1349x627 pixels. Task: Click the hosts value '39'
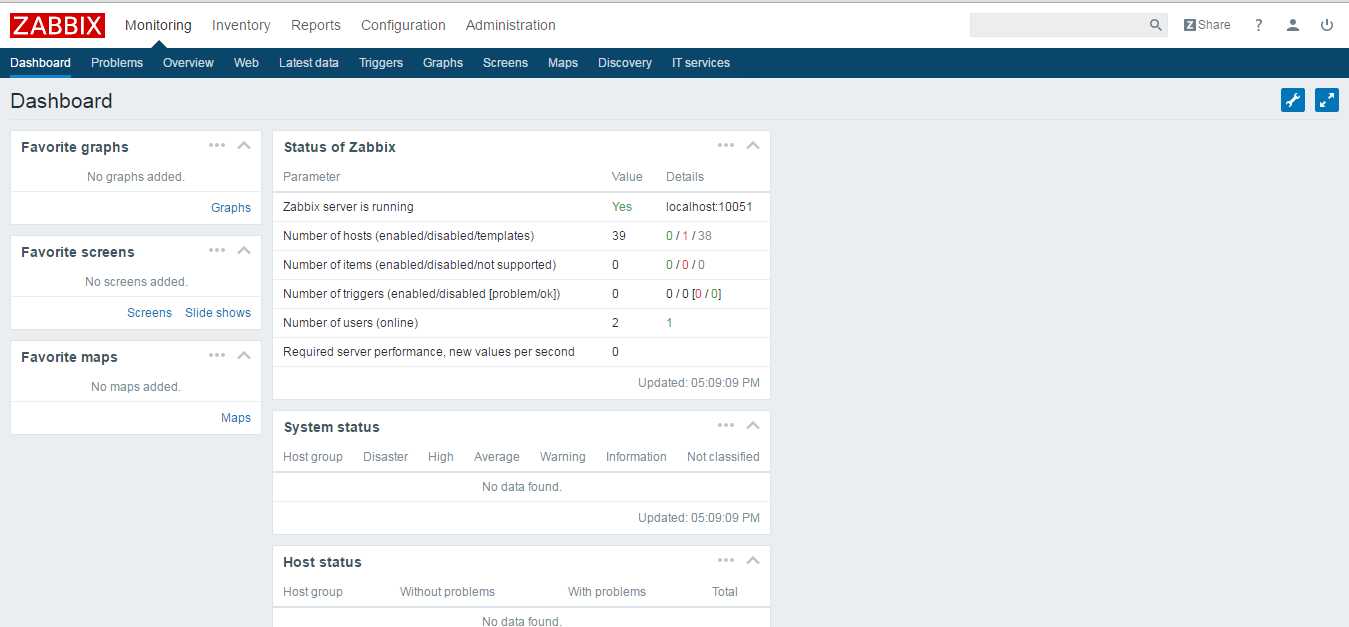[619, 236]
